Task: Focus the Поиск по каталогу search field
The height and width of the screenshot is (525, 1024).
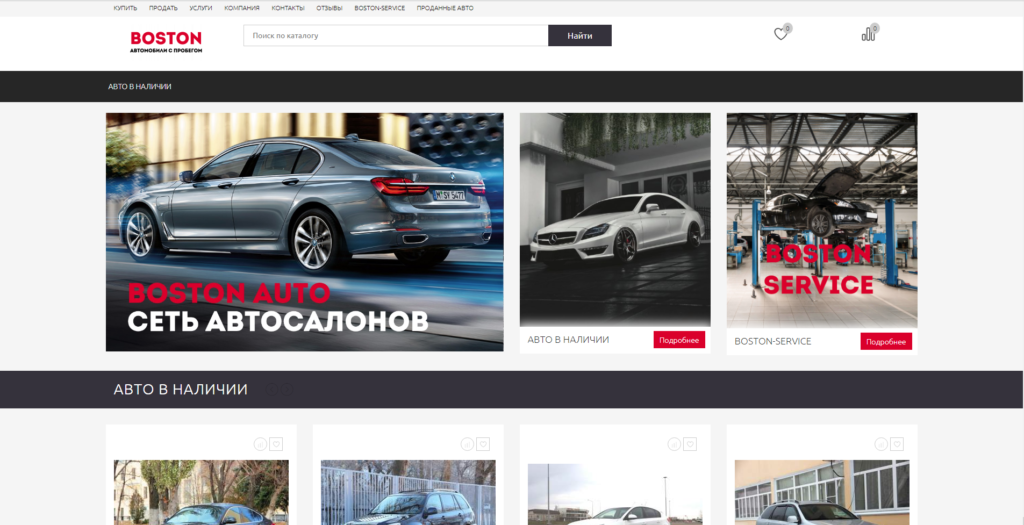Action: pyautogui.click(x=396, y=35)
